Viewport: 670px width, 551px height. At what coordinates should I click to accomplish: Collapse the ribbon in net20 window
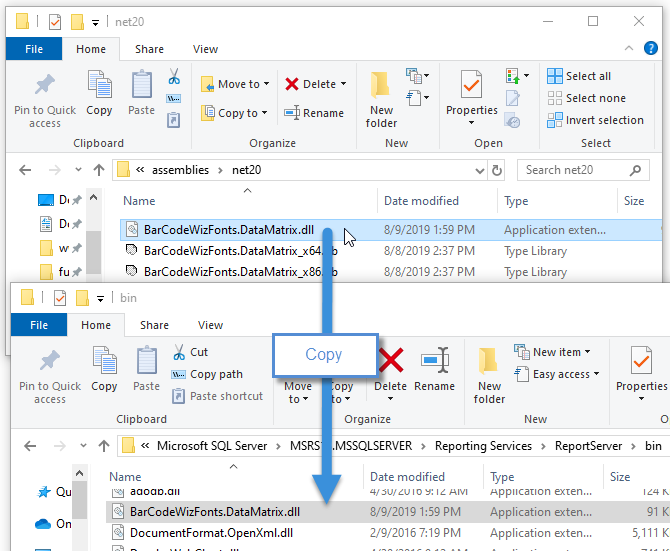(x=629, y=48)
